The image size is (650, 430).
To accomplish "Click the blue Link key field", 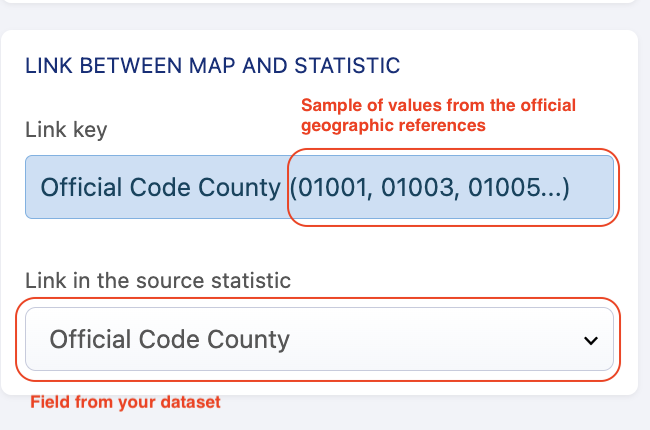I will [x=318, y=187].
